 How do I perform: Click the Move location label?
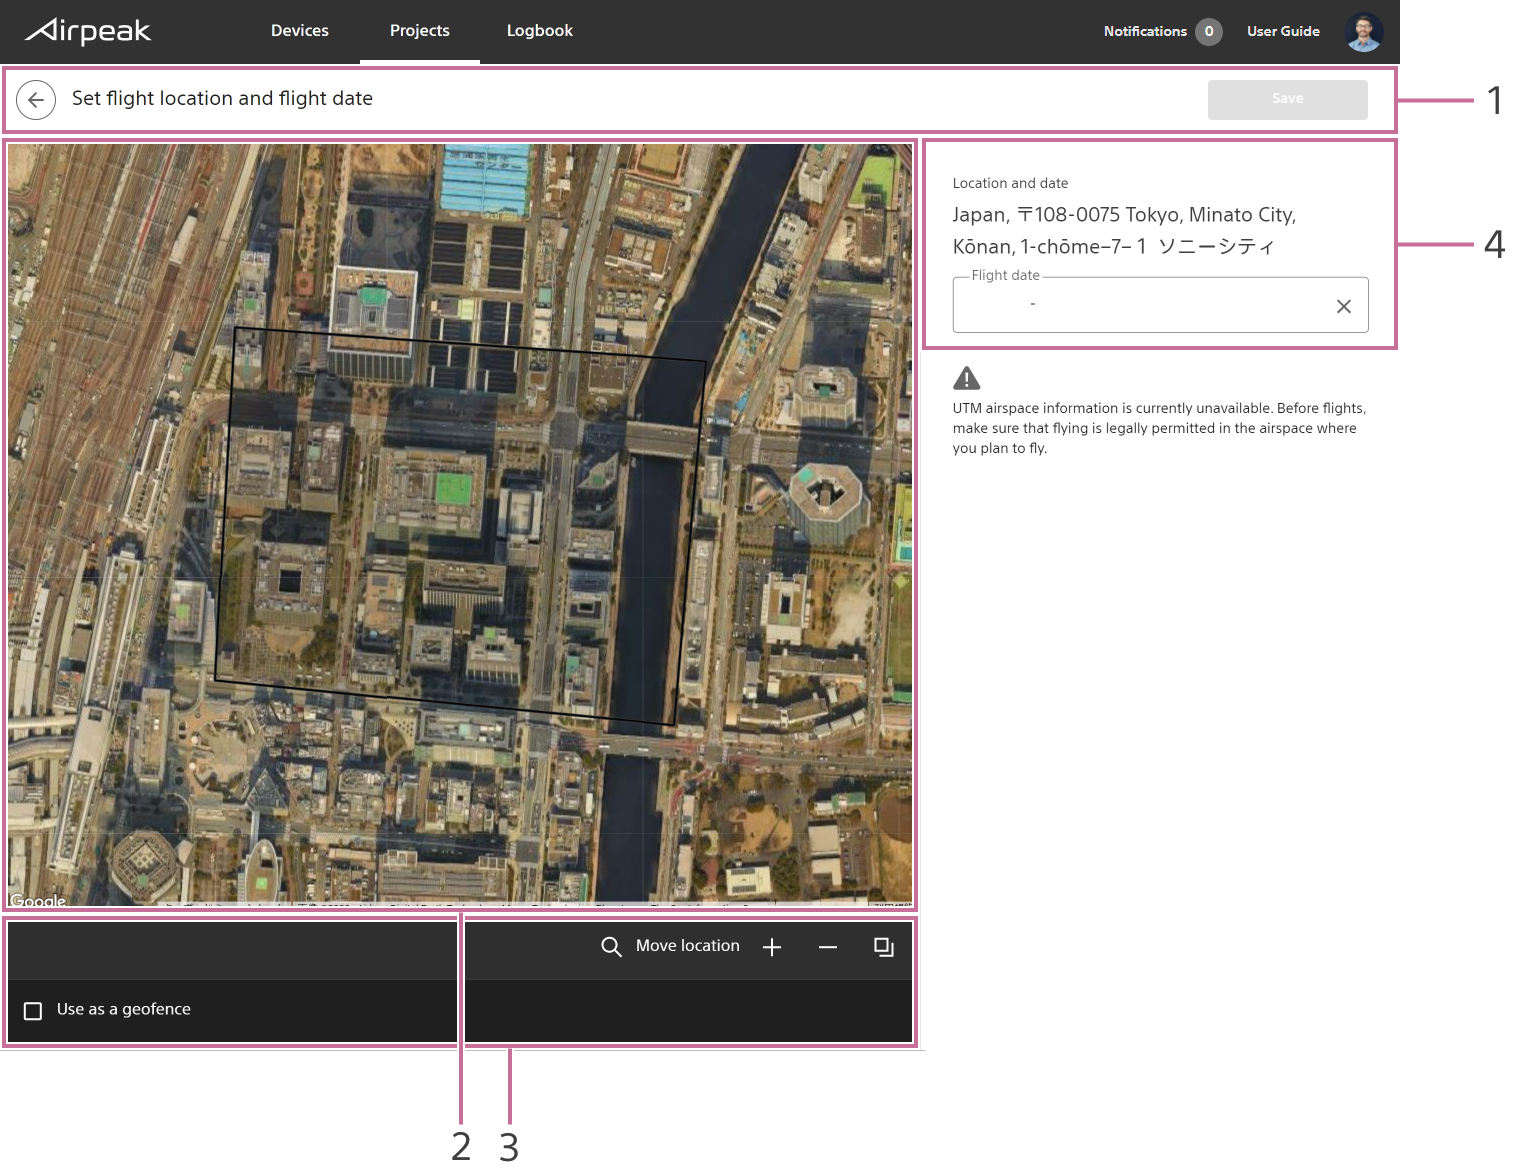pyautogui.click(x=688, y=946)
